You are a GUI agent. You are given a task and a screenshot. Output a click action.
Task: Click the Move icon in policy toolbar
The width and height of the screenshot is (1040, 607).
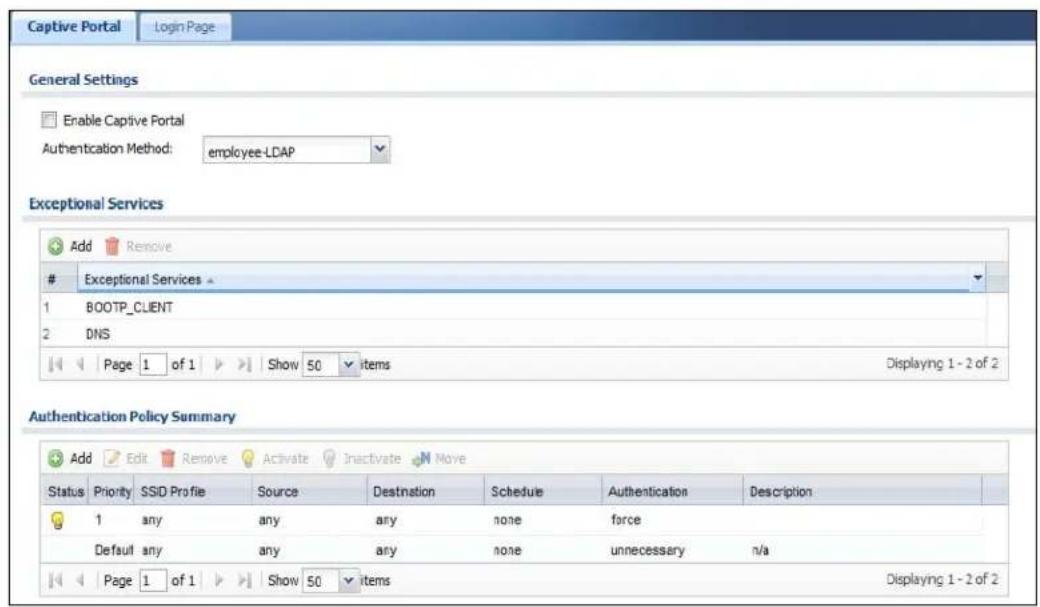421,458
